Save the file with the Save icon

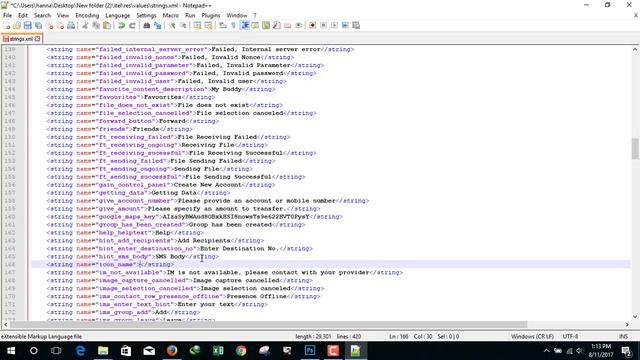point(27,25)
